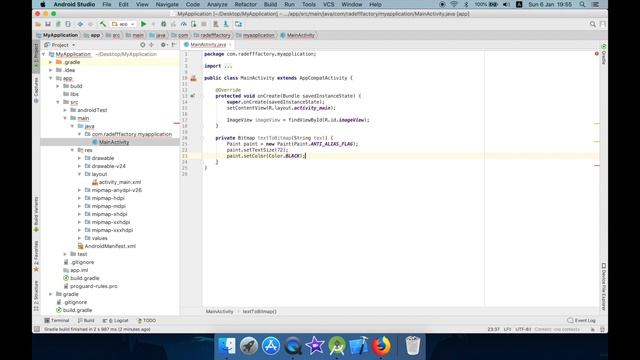Select mipmap-xxxhdpi folder

tap(112, 230)
